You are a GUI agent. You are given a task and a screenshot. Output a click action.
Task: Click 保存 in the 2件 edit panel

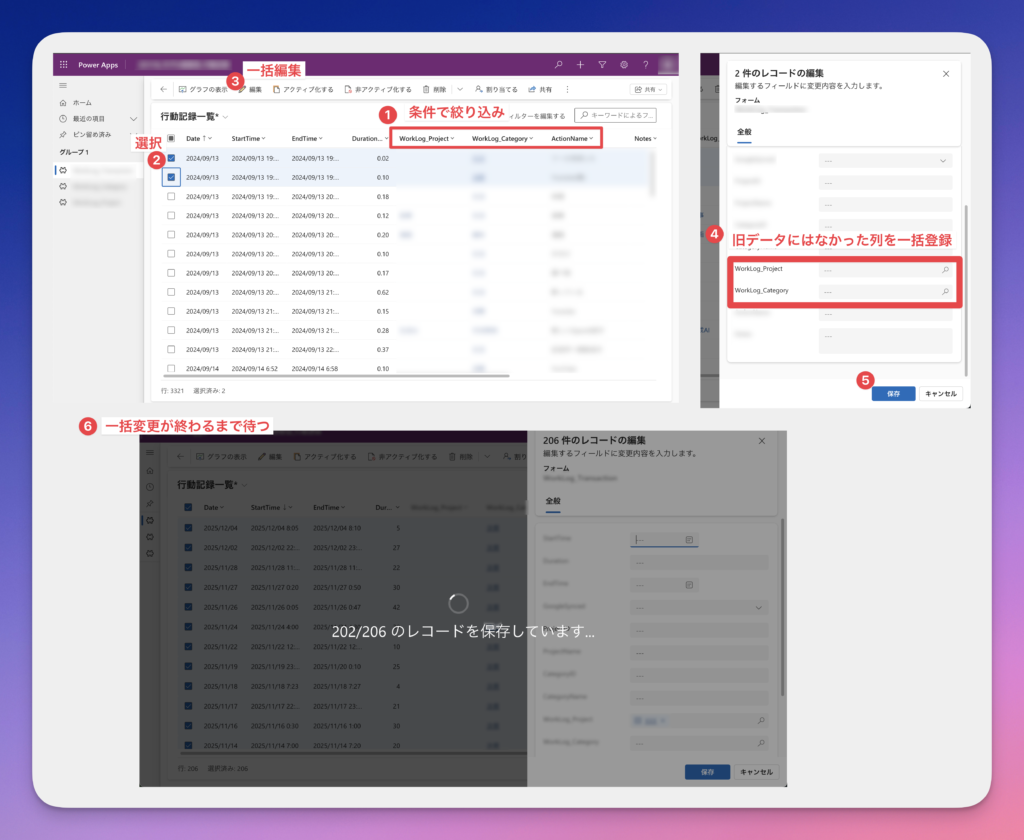[x=893, y=394]
